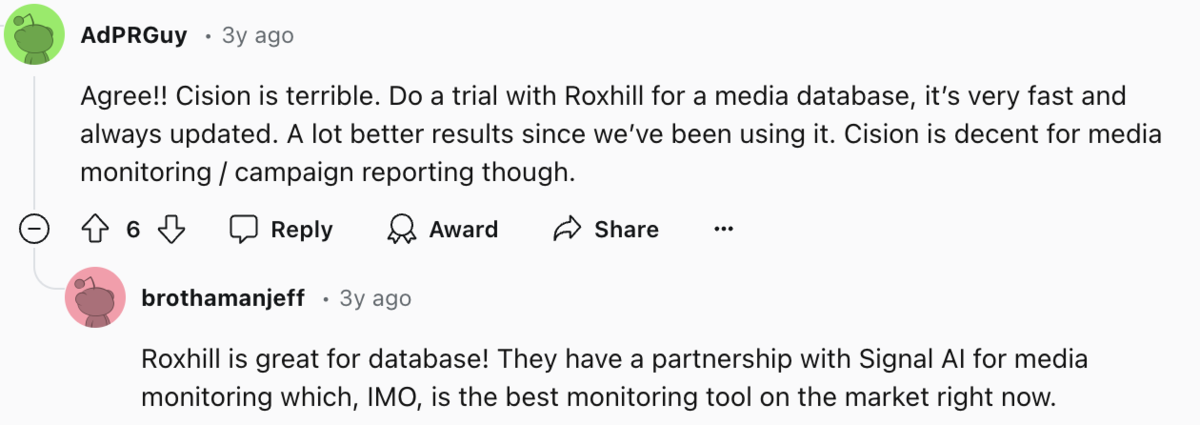Click the Reply text label
This screenshot has height=425, width=1200.
point(302,229)
